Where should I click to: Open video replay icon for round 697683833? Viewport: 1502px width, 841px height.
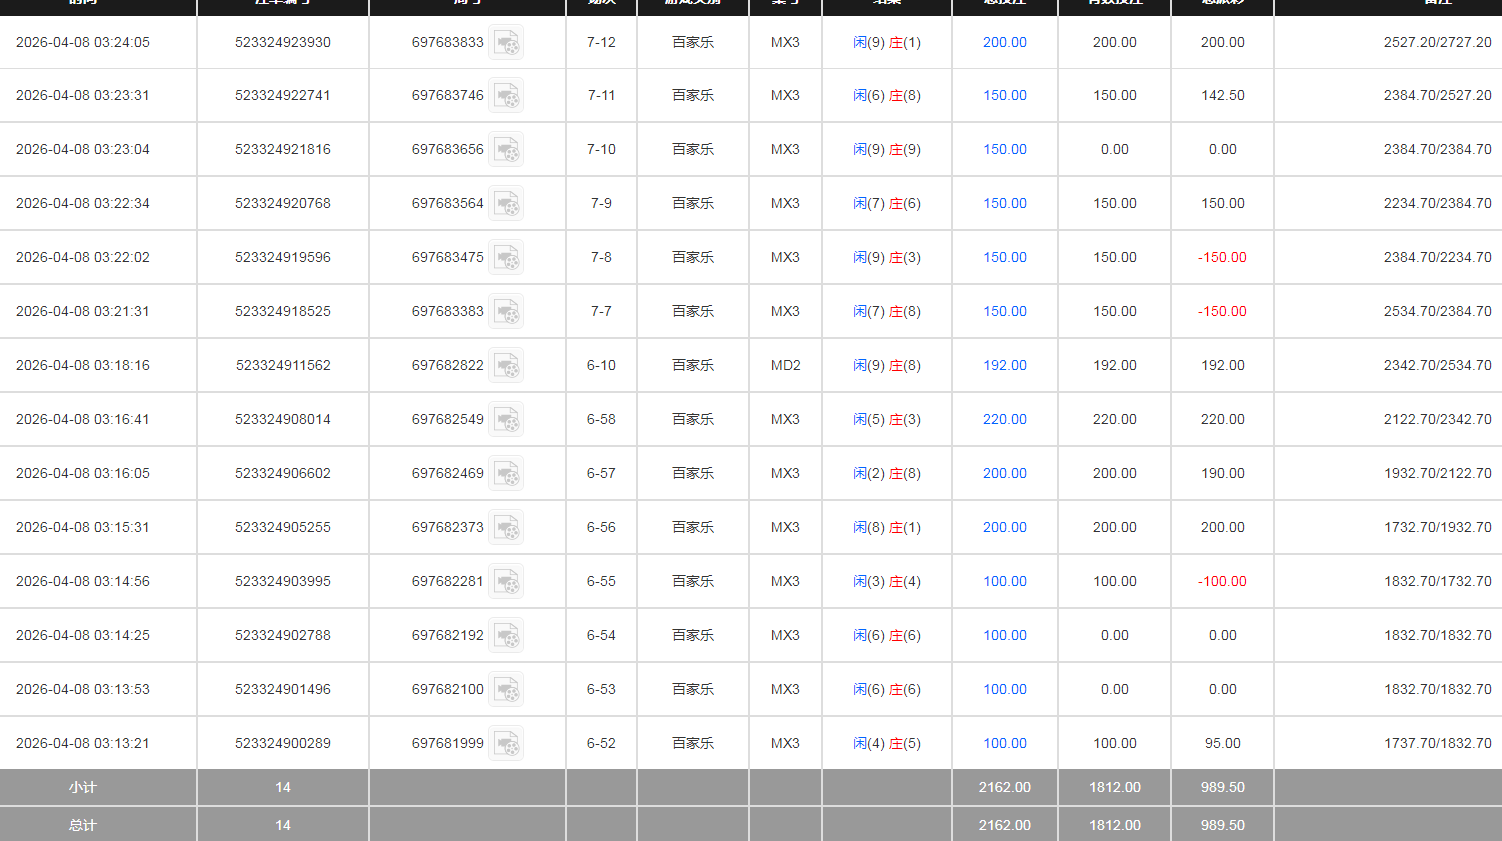506,43
